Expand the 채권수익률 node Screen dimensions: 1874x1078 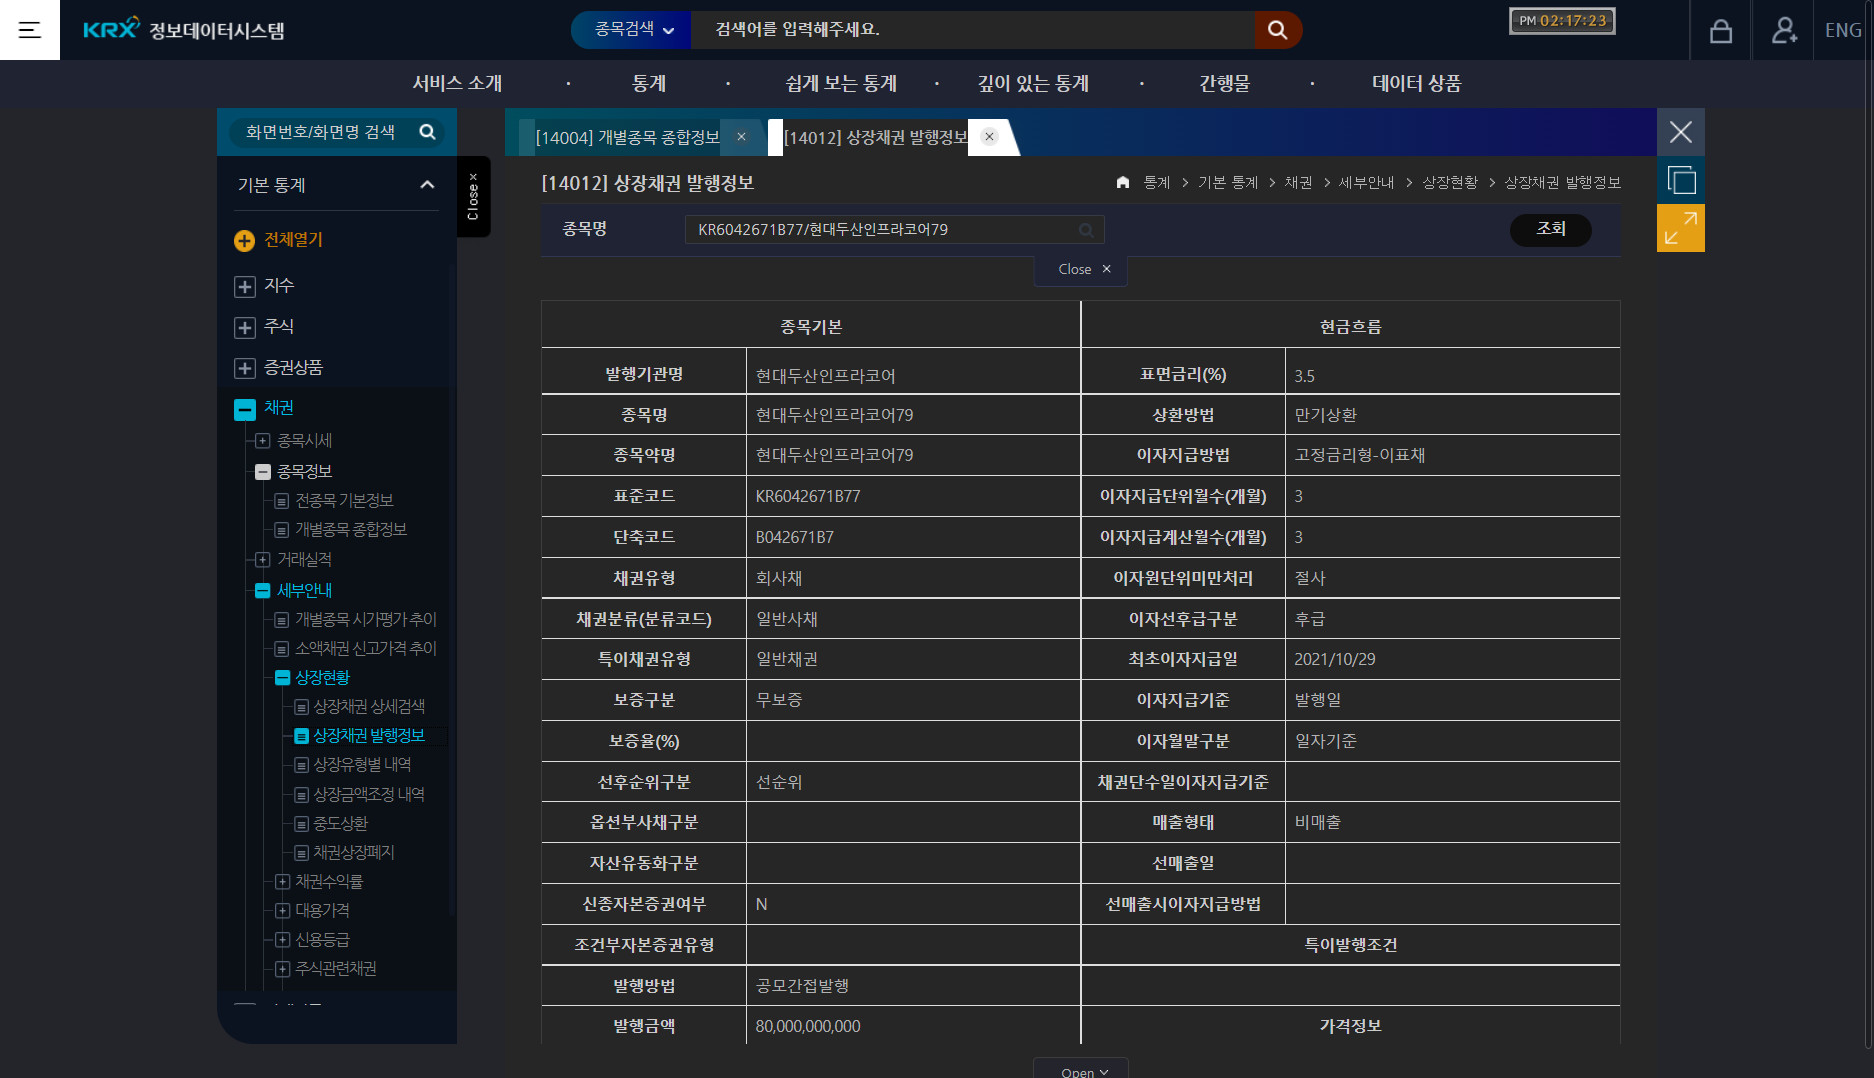(x=282, y=881)
